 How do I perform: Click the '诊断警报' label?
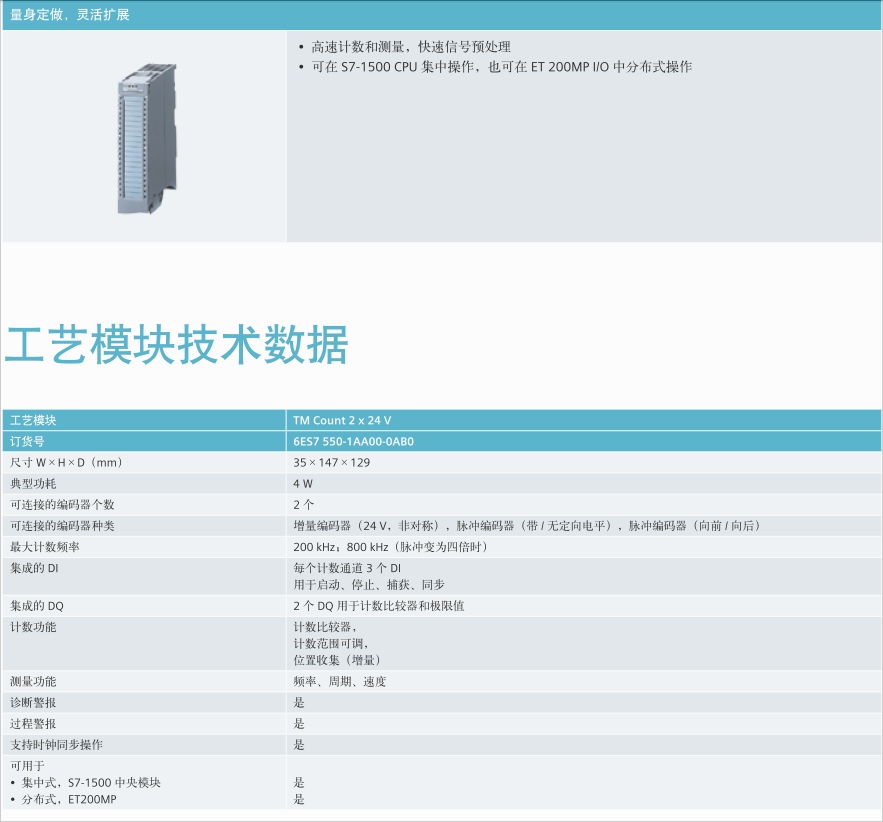coord(33,703)
